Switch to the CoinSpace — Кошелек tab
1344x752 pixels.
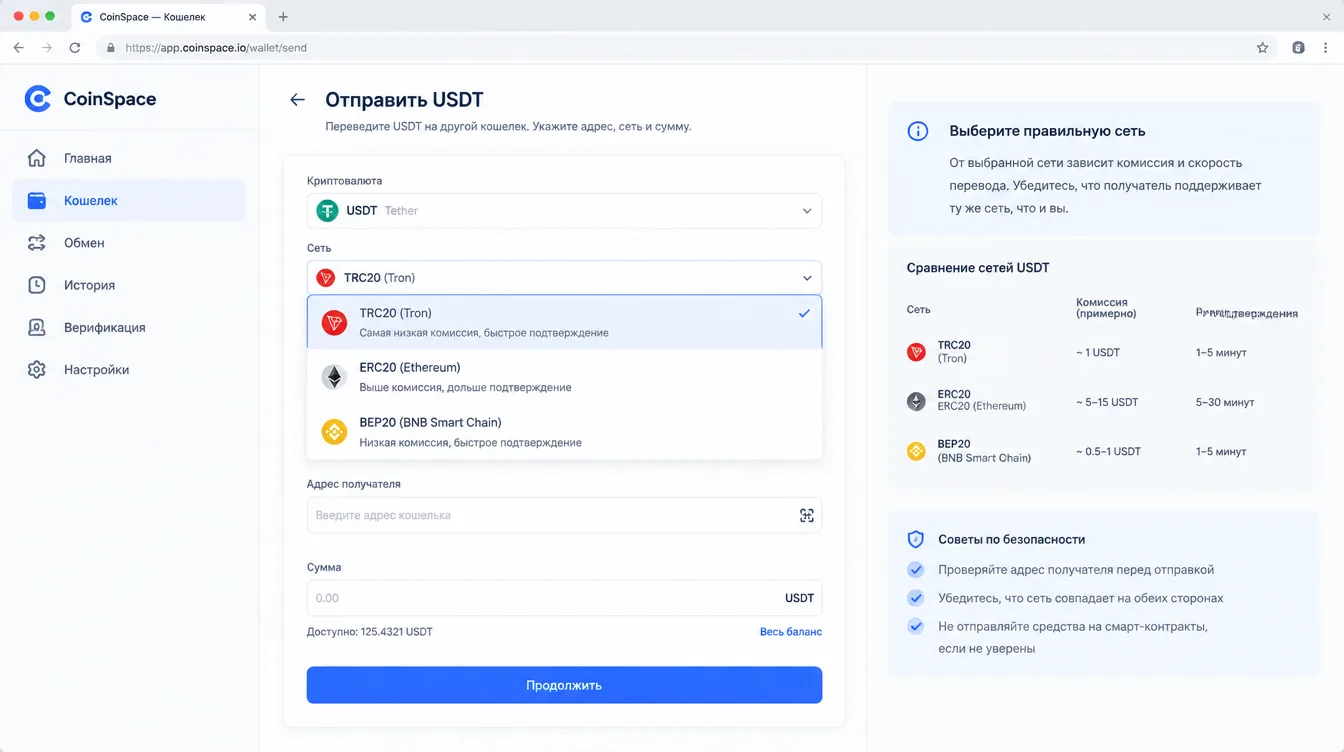coord(168,17)
